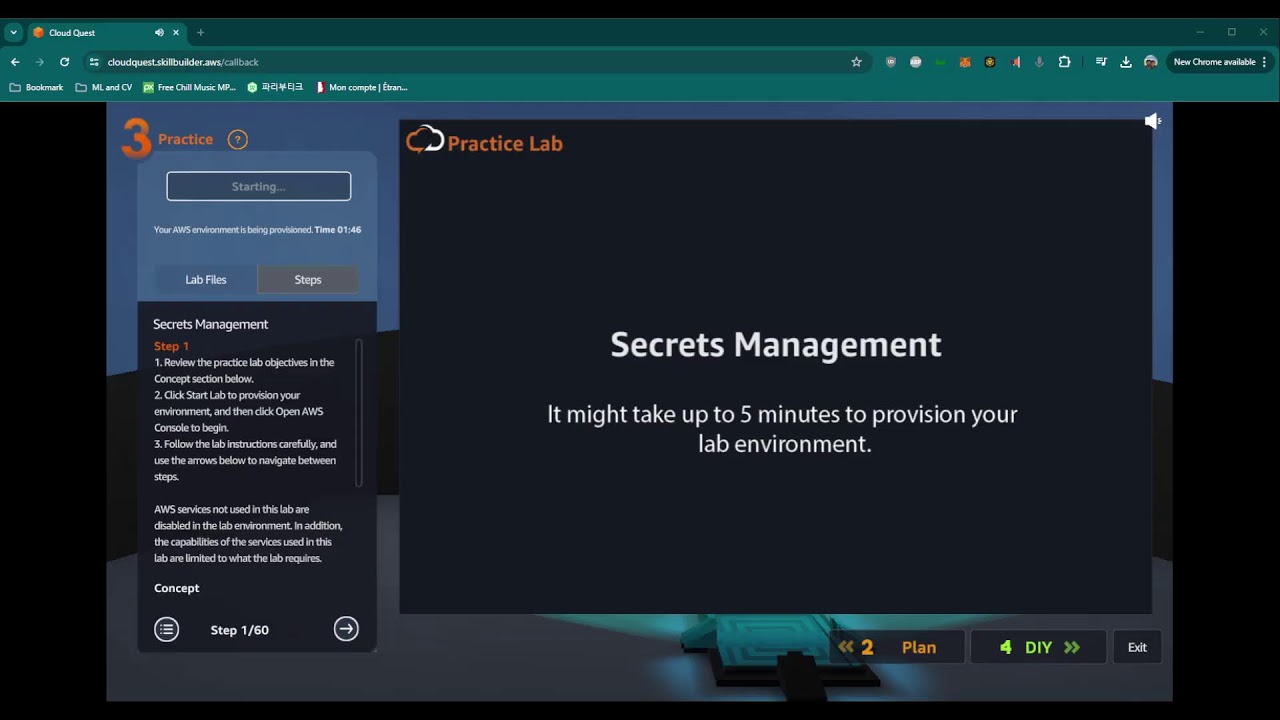View site information icon in address bar

point(95,62)
